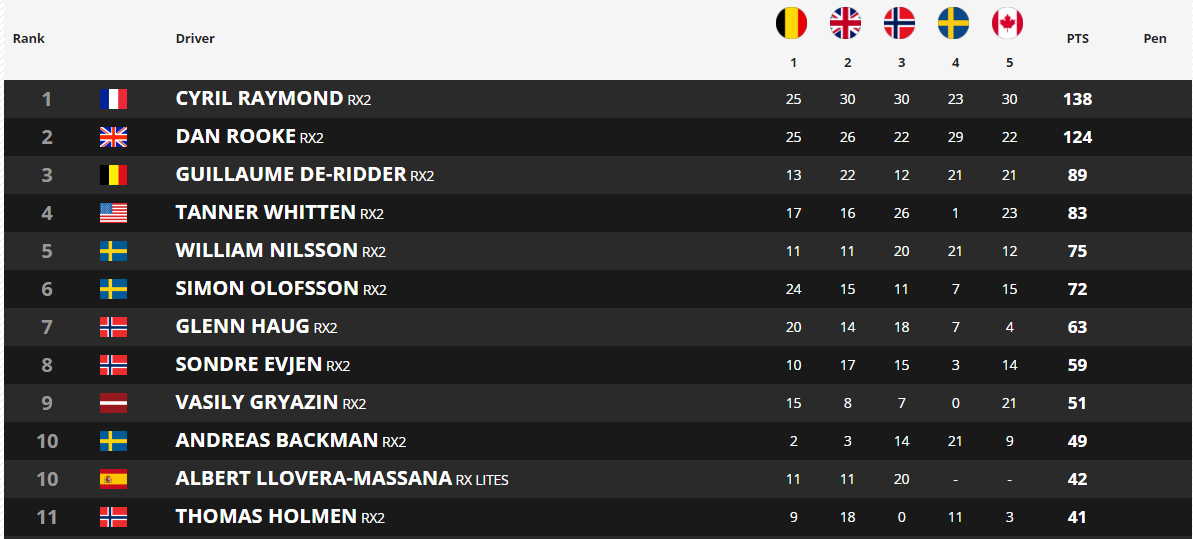
Task: Click the PTS column header
Action: tap(1077, 39)
